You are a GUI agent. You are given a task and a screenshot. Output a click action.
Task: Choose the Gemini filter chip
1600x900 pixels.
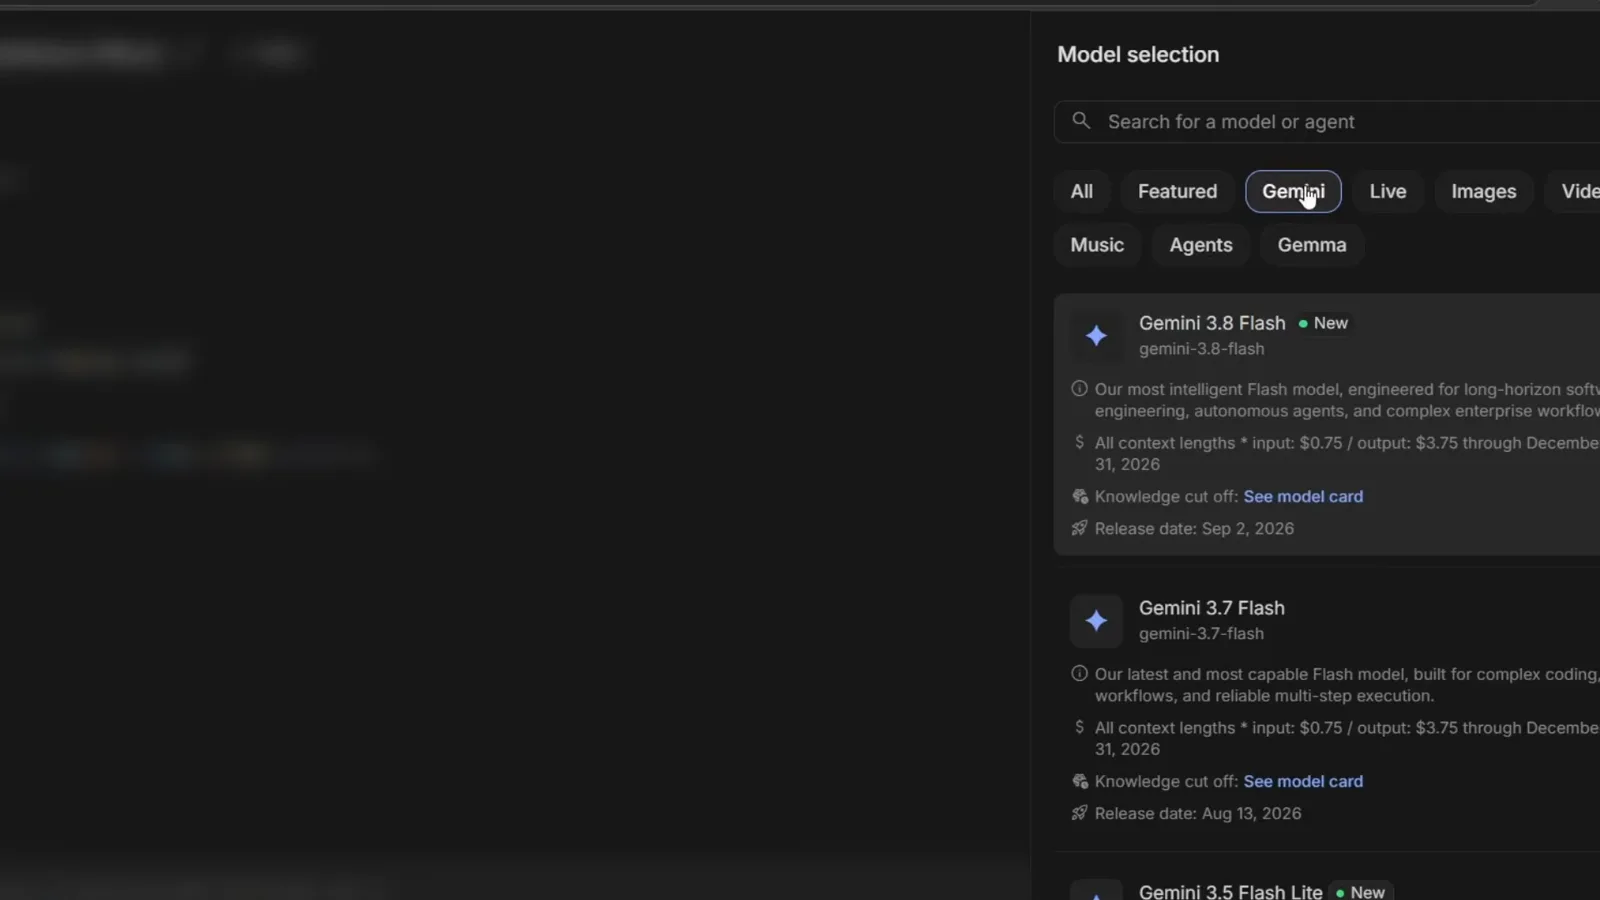coord(1293,191)
